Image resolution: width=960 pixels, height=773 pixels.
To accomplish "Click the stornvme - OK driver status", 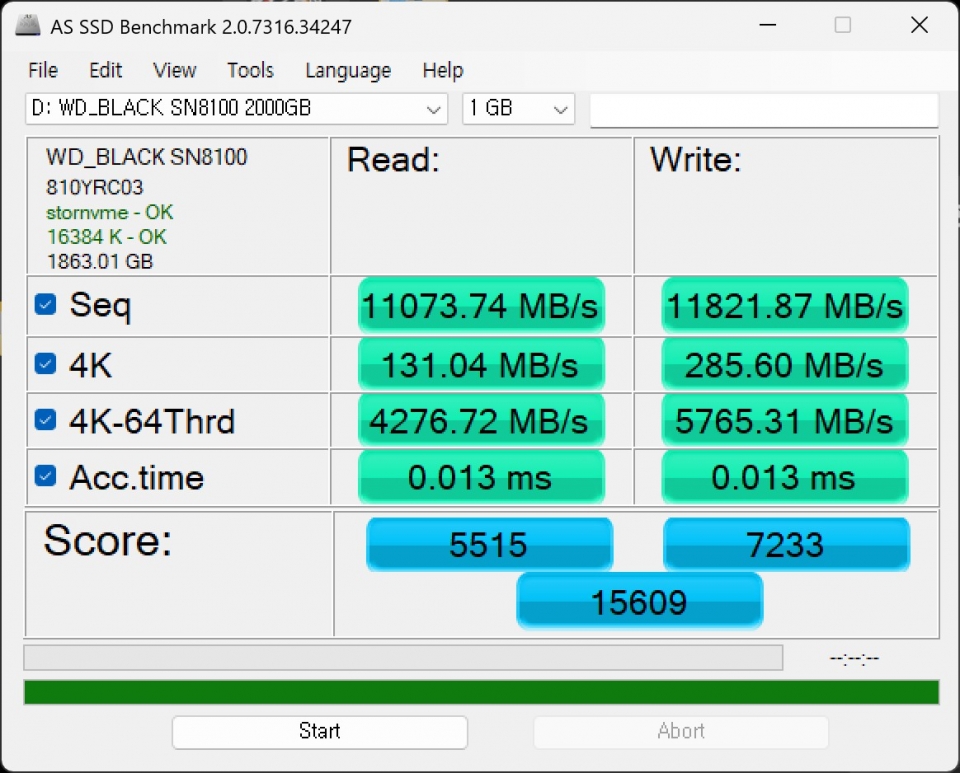I will (110, 212).
